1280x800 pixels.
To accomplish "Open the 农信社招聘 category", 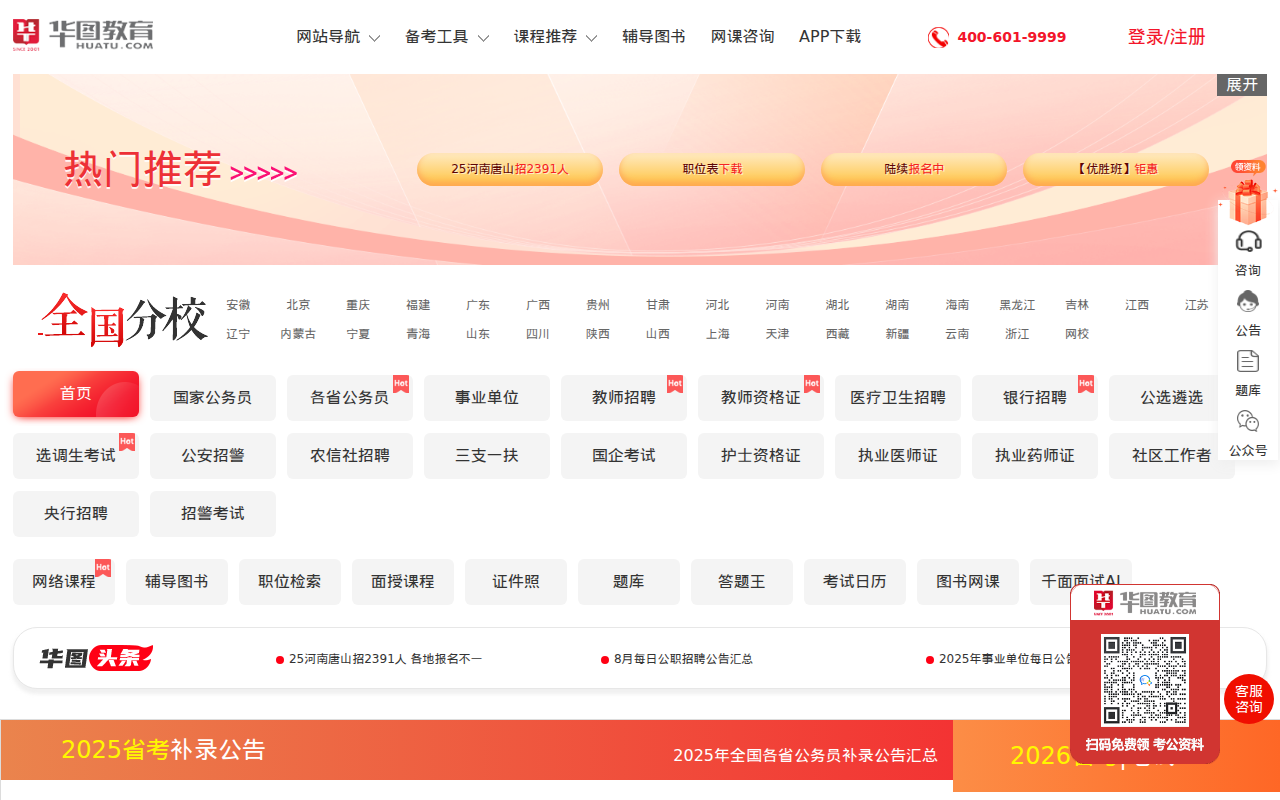I will click(x=350, y=456).
